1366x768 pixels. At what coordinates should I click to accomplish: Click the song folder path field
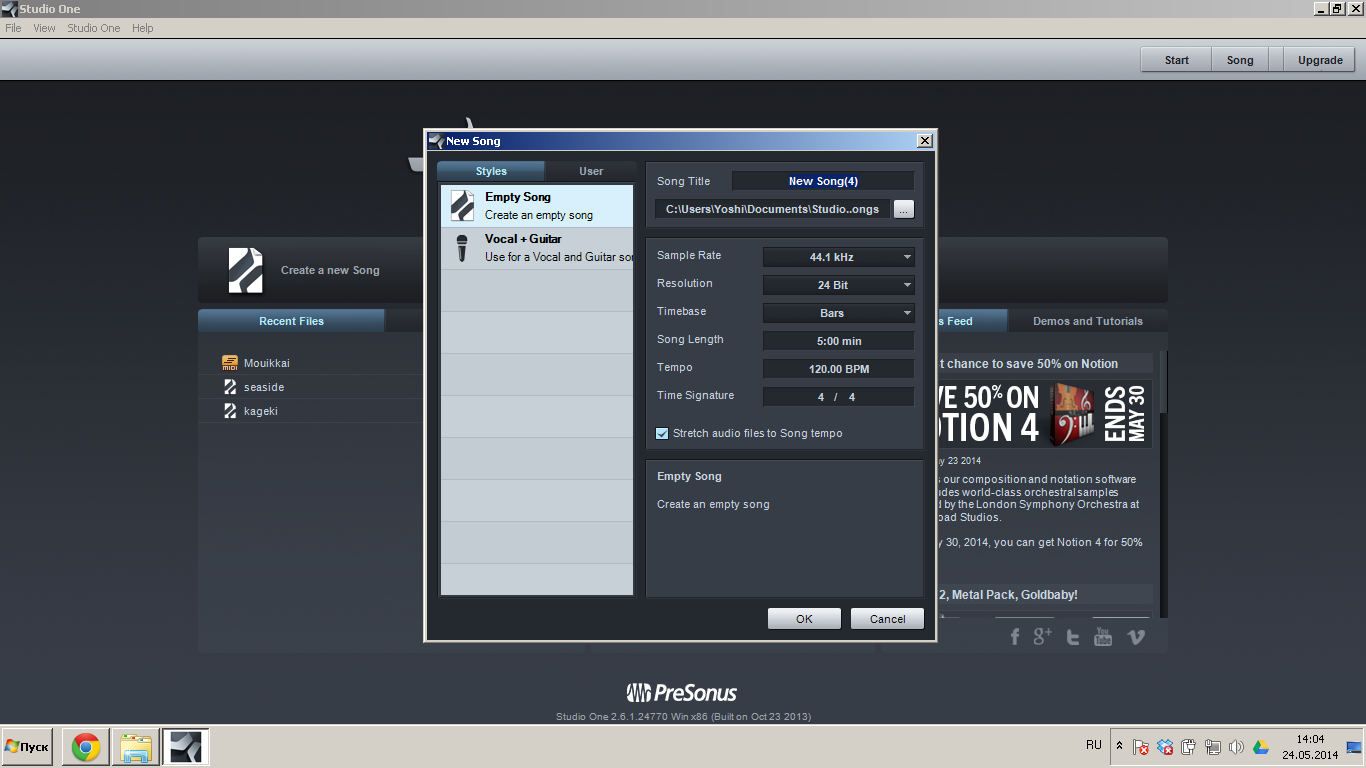[x=773, y=209]
